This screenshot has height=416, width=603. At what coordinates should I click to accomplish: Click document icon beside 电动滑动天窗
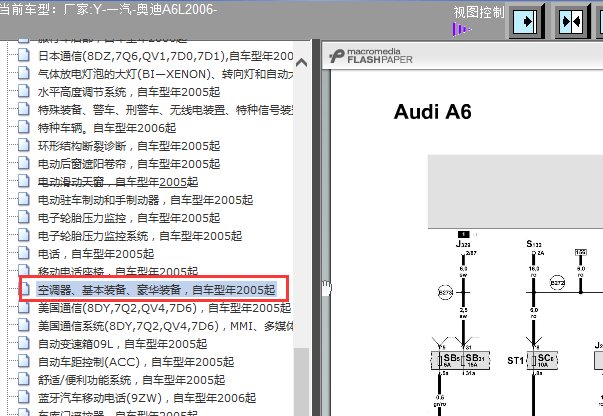click(23, 181)
